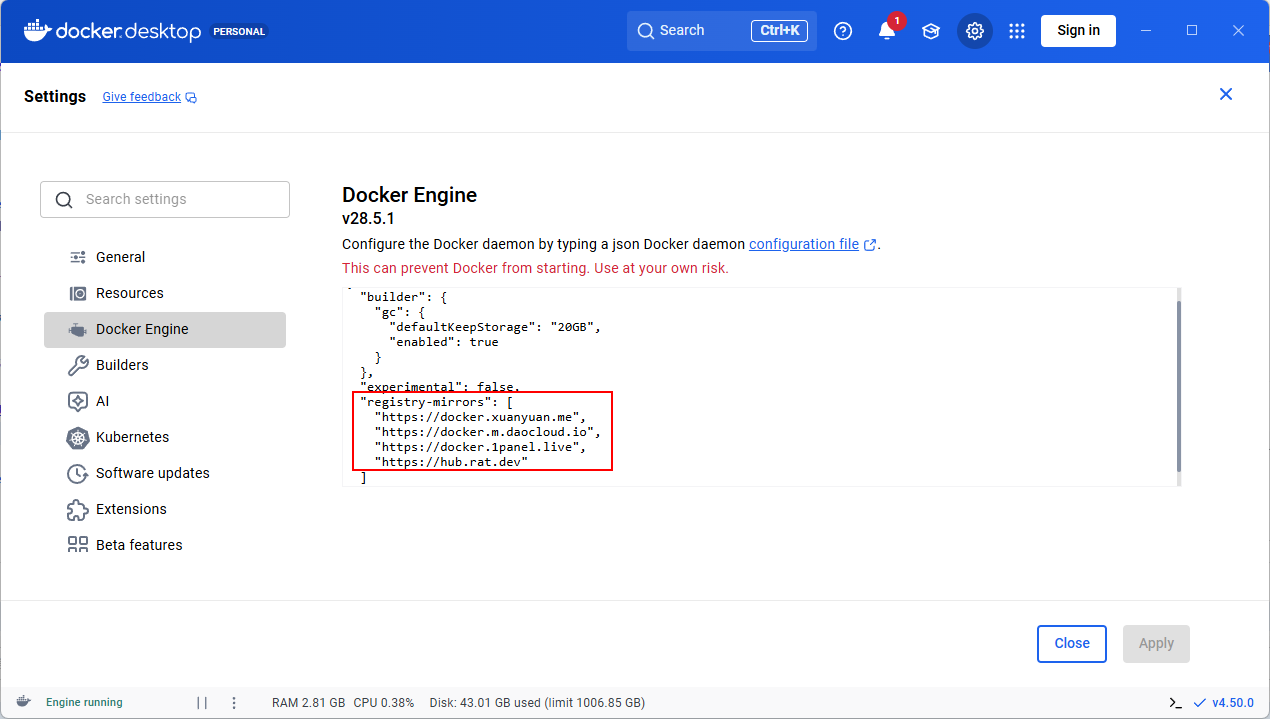1270x719 pixels.
Task: Click the "https://docker.xuanyuan.me" line
Action: point(480,418)
